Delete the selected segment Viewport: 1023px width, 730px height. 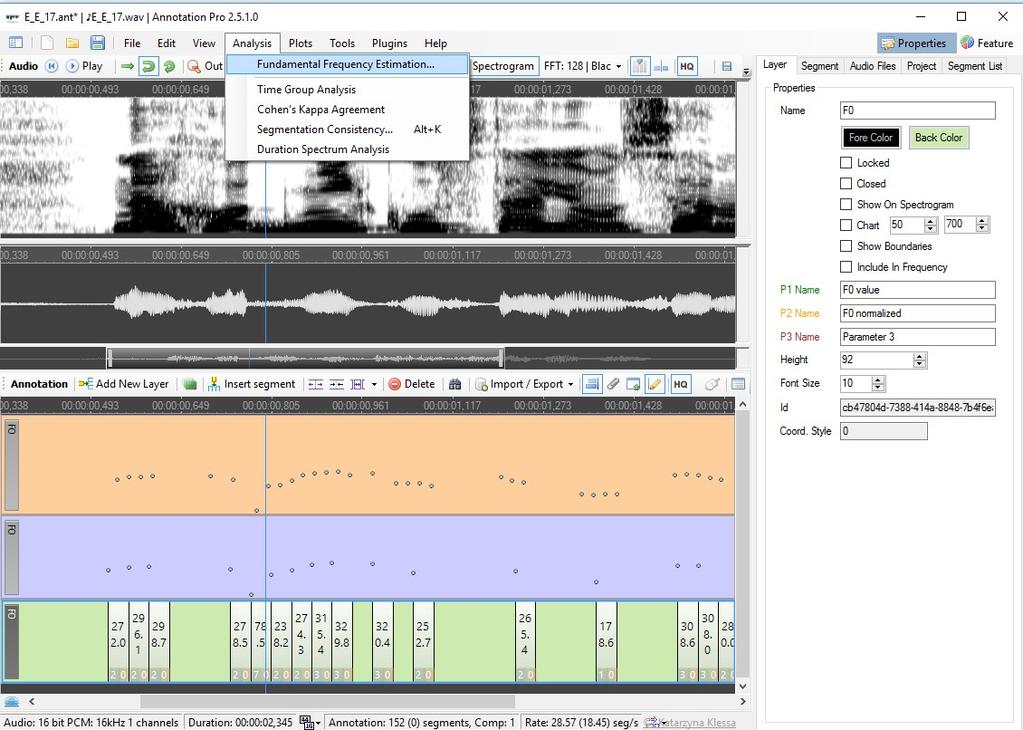click(x=412, y=384)
